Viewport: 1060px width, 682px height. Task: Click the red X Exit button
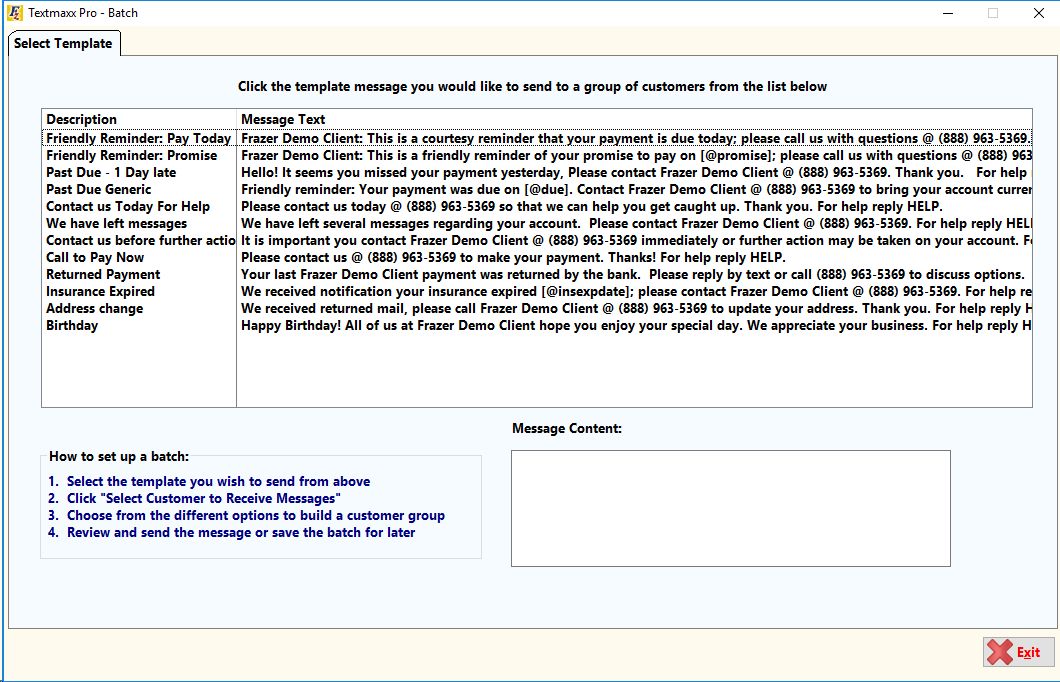tap(1018, 652)
